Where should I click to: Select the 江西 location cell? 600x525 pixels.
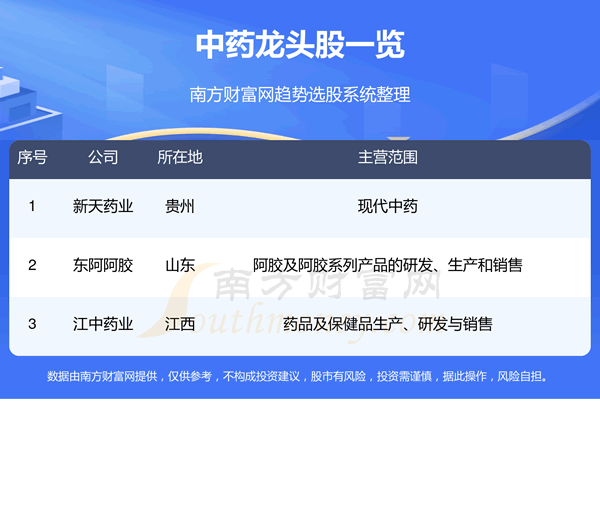coord(180,324)
